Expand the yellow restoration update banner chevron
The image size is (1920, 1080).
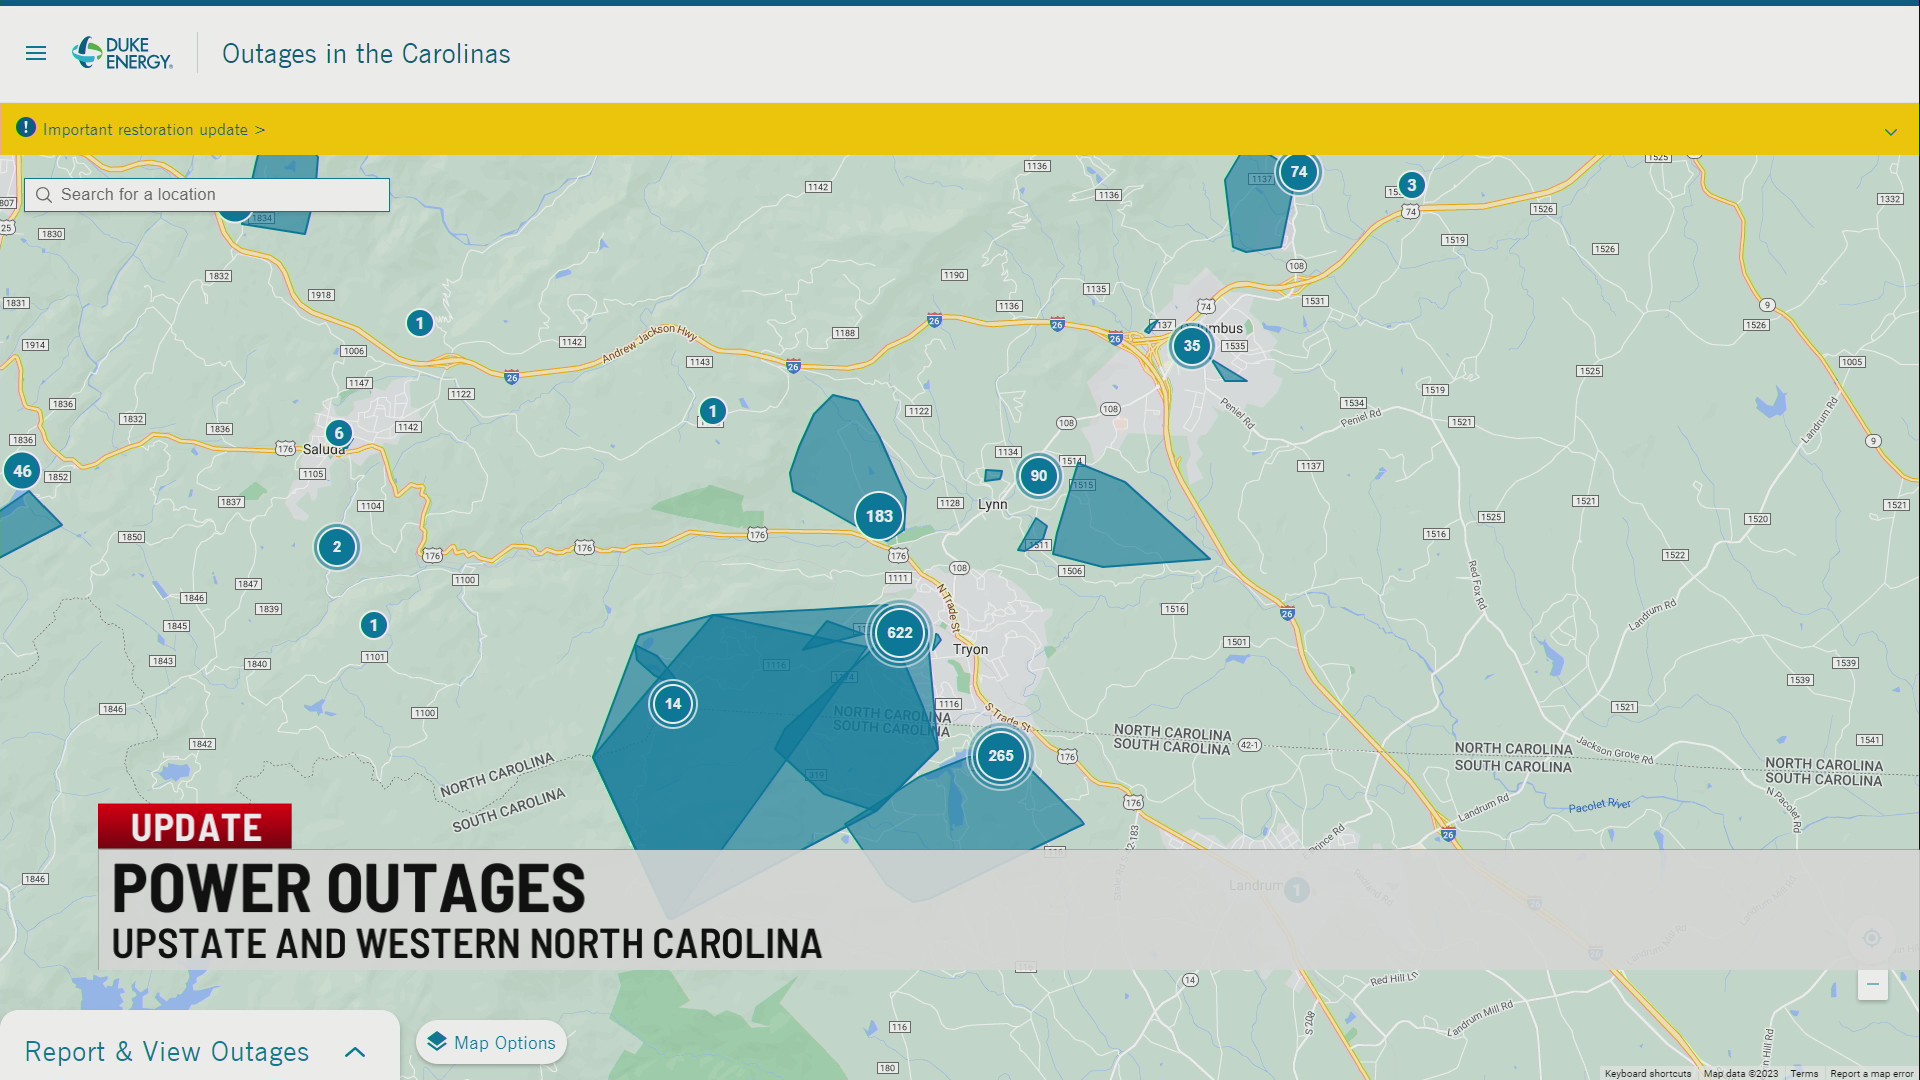pyautogui.click(x=1891, y=131)
